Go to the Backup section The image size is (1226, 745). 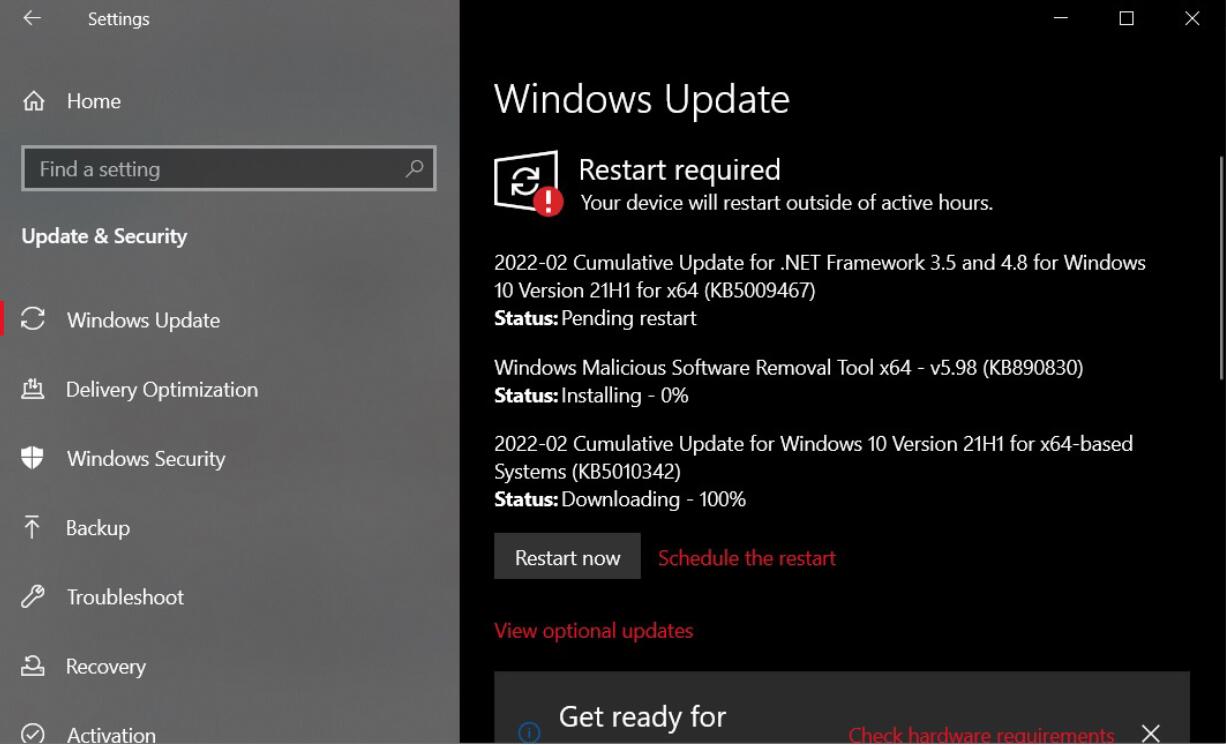point(98,527)
